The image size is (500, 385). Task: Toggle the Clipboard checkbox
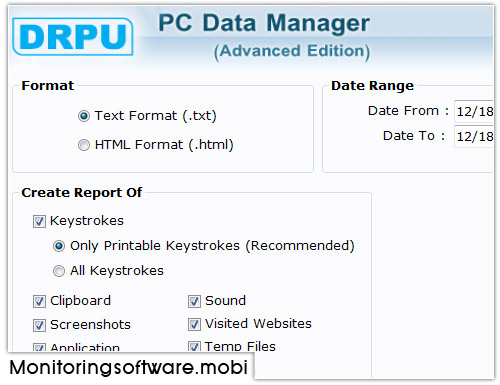(39, 301)
